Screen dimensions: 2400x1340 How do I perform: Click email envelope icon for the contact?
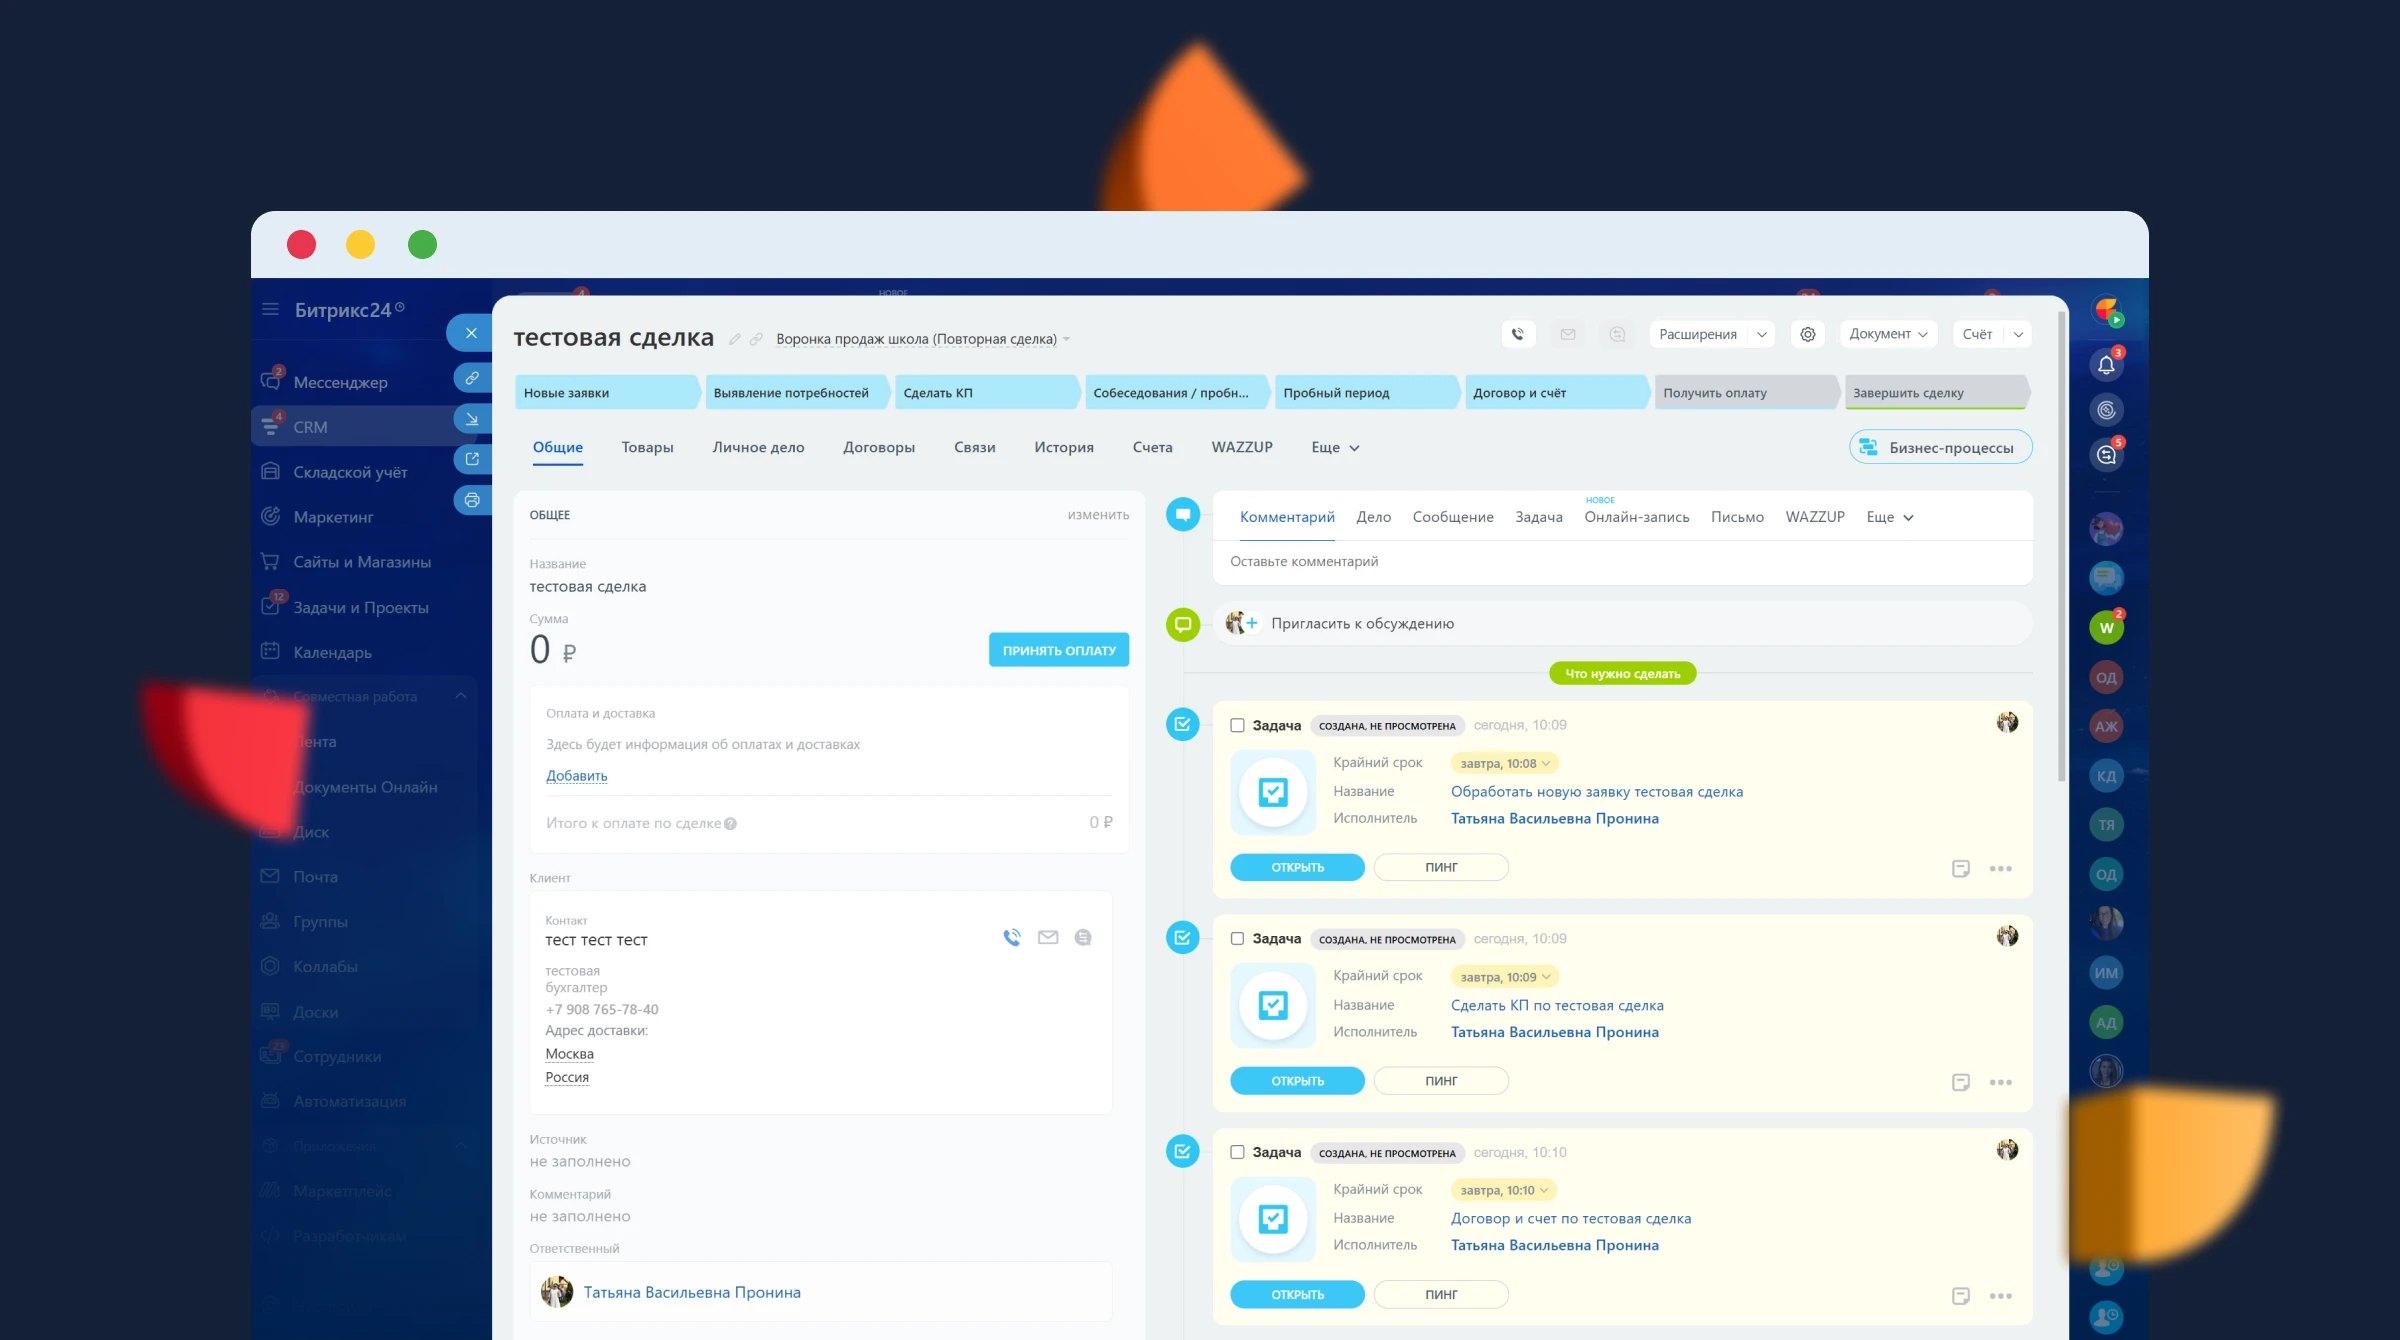1048,938
